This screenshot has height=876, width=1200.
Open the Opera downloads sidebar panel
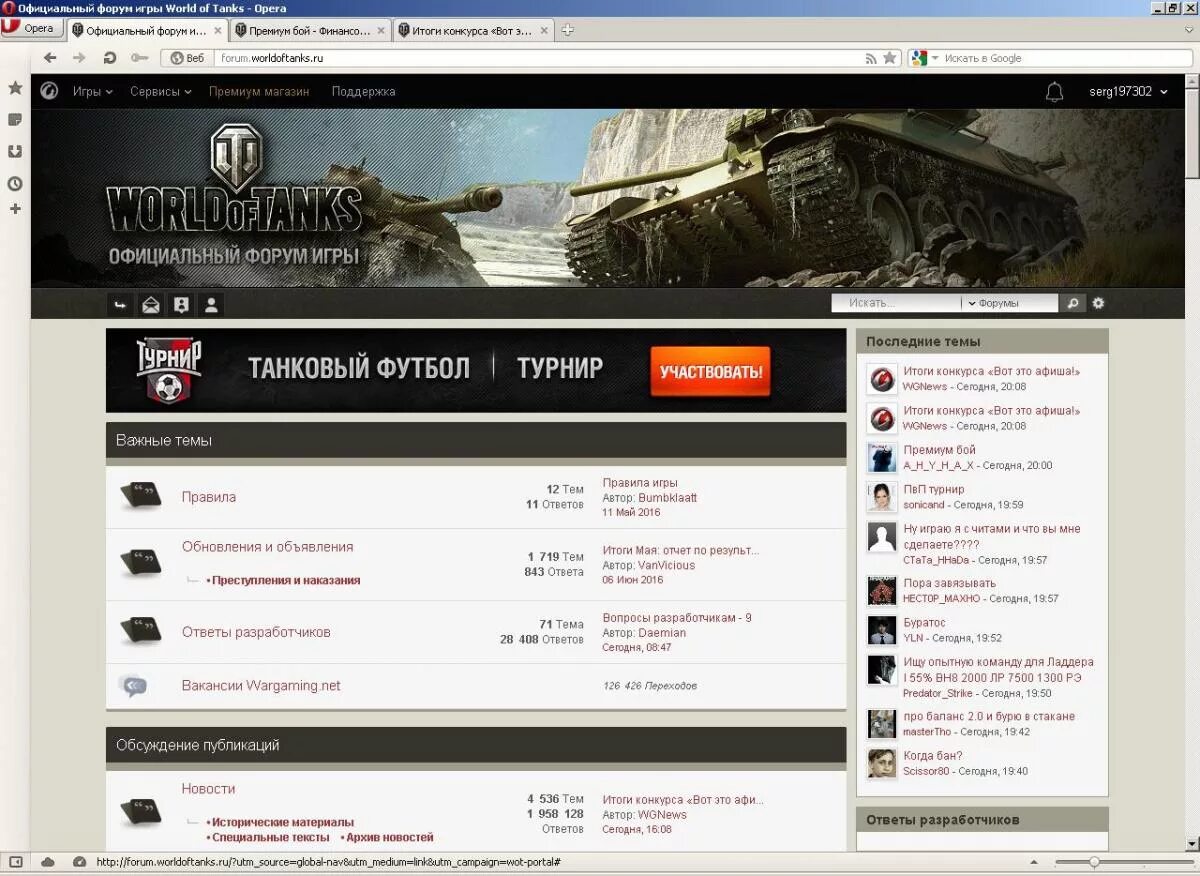[x=15, y=151]
